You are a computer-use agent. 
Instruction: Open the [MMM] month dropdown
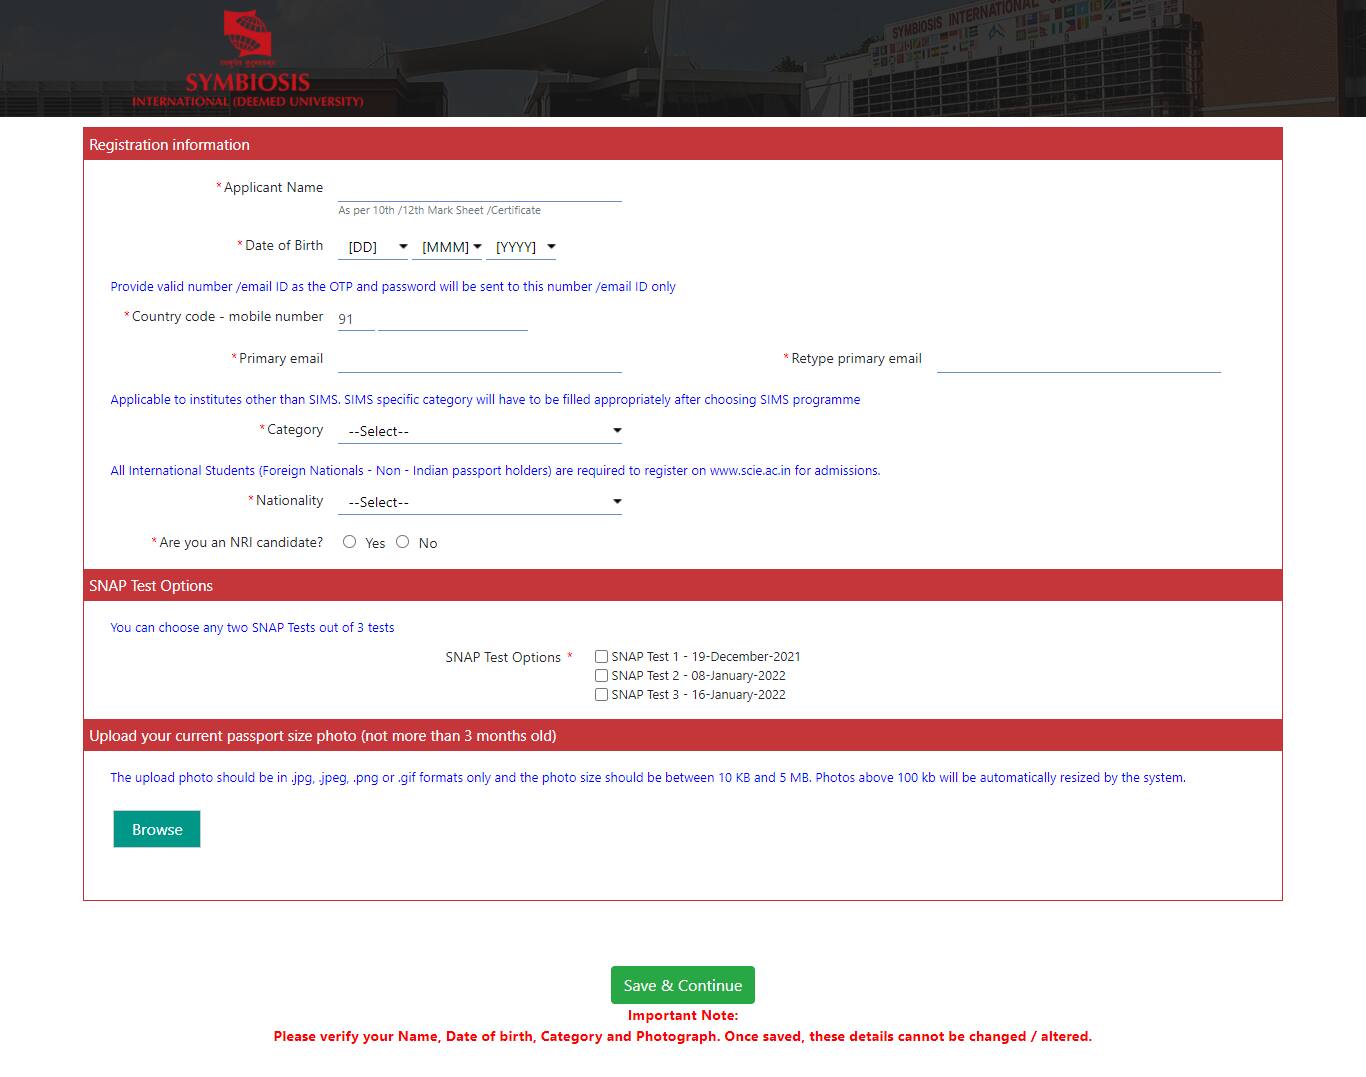point(449,246)
